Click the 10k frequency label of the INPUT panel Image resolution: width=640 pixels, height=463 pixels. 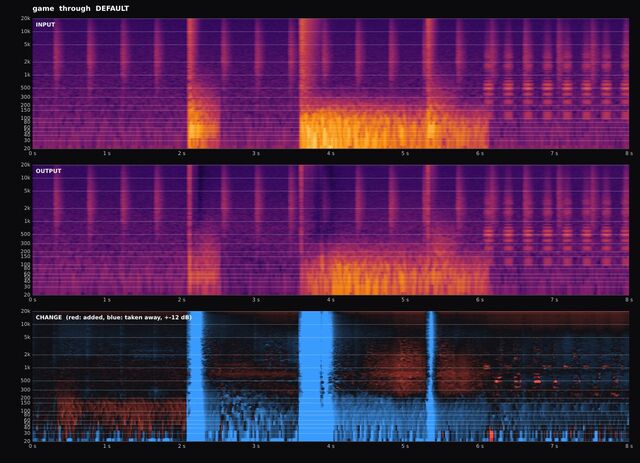click(26, 31)
